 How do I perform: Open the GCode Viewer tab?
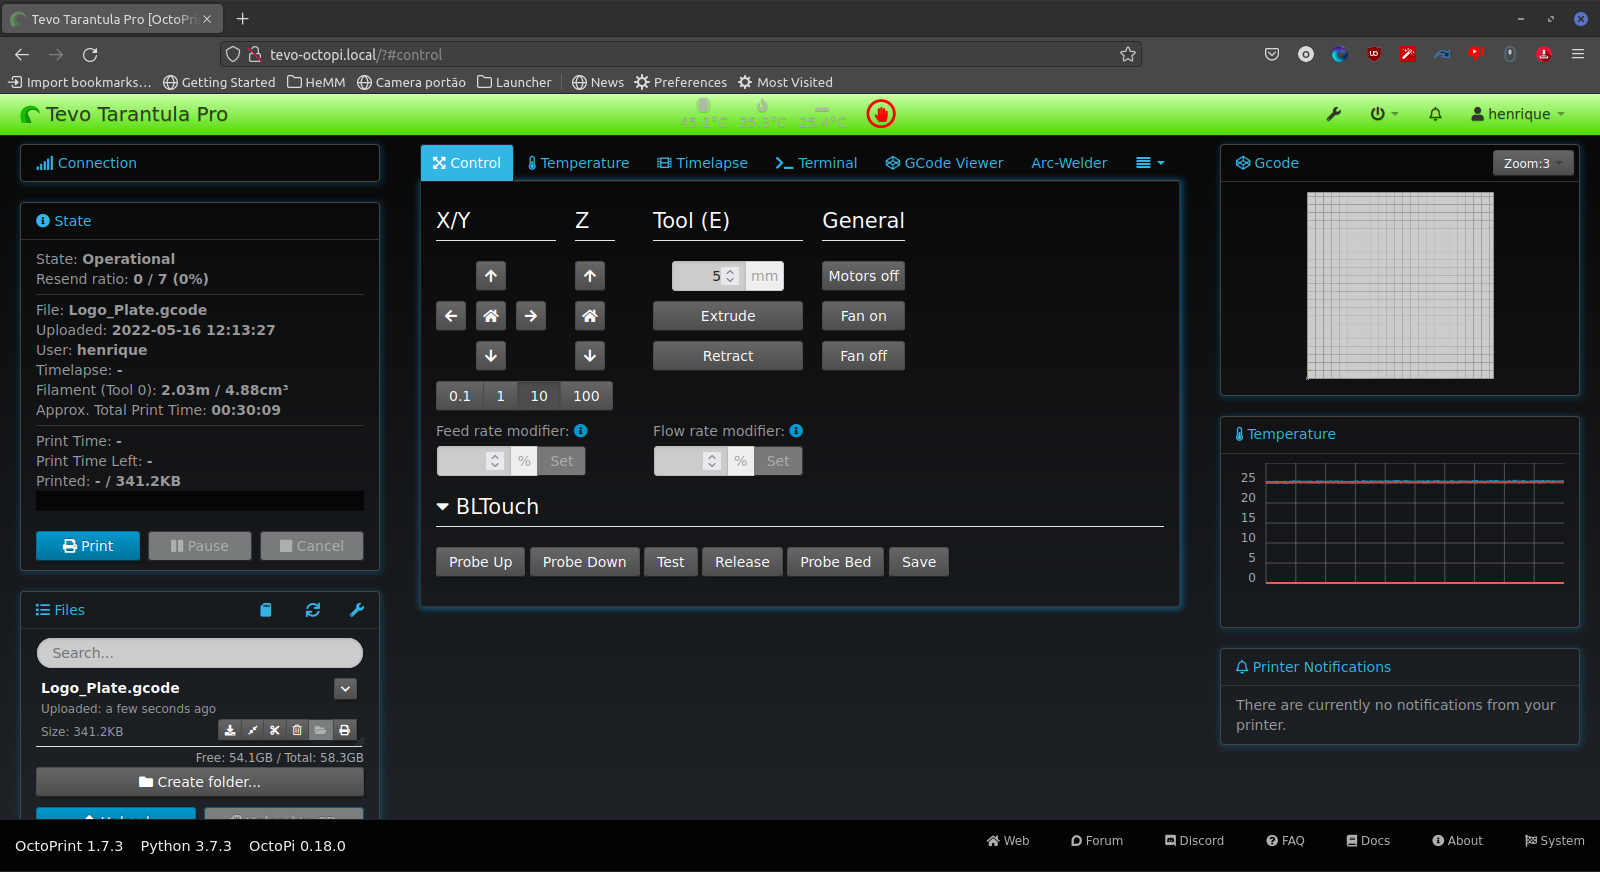(944, 163)
